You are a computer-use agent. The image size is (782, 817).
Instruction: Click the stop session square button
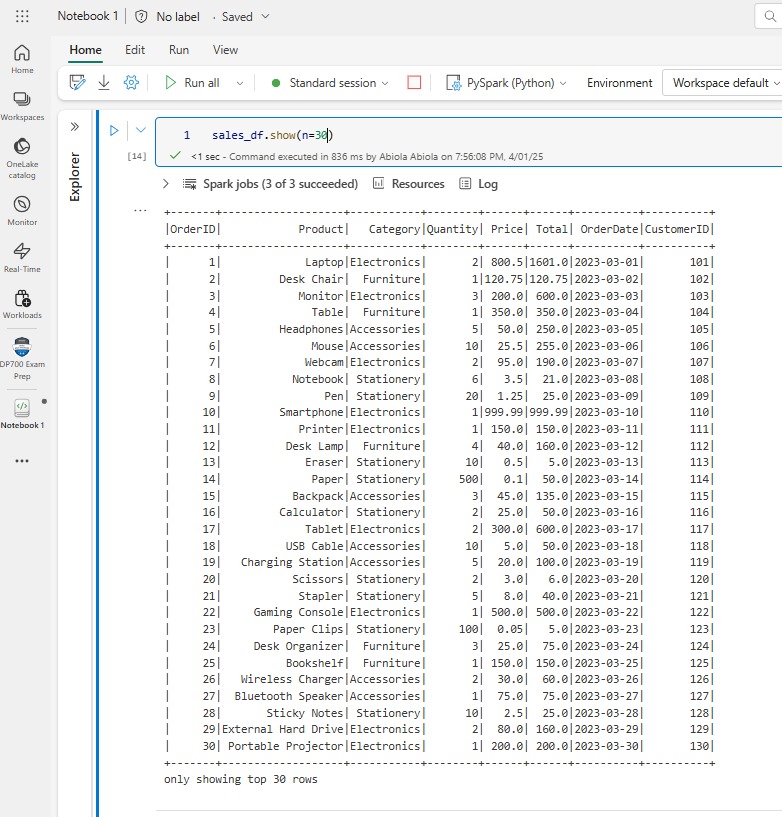[414, 83]
